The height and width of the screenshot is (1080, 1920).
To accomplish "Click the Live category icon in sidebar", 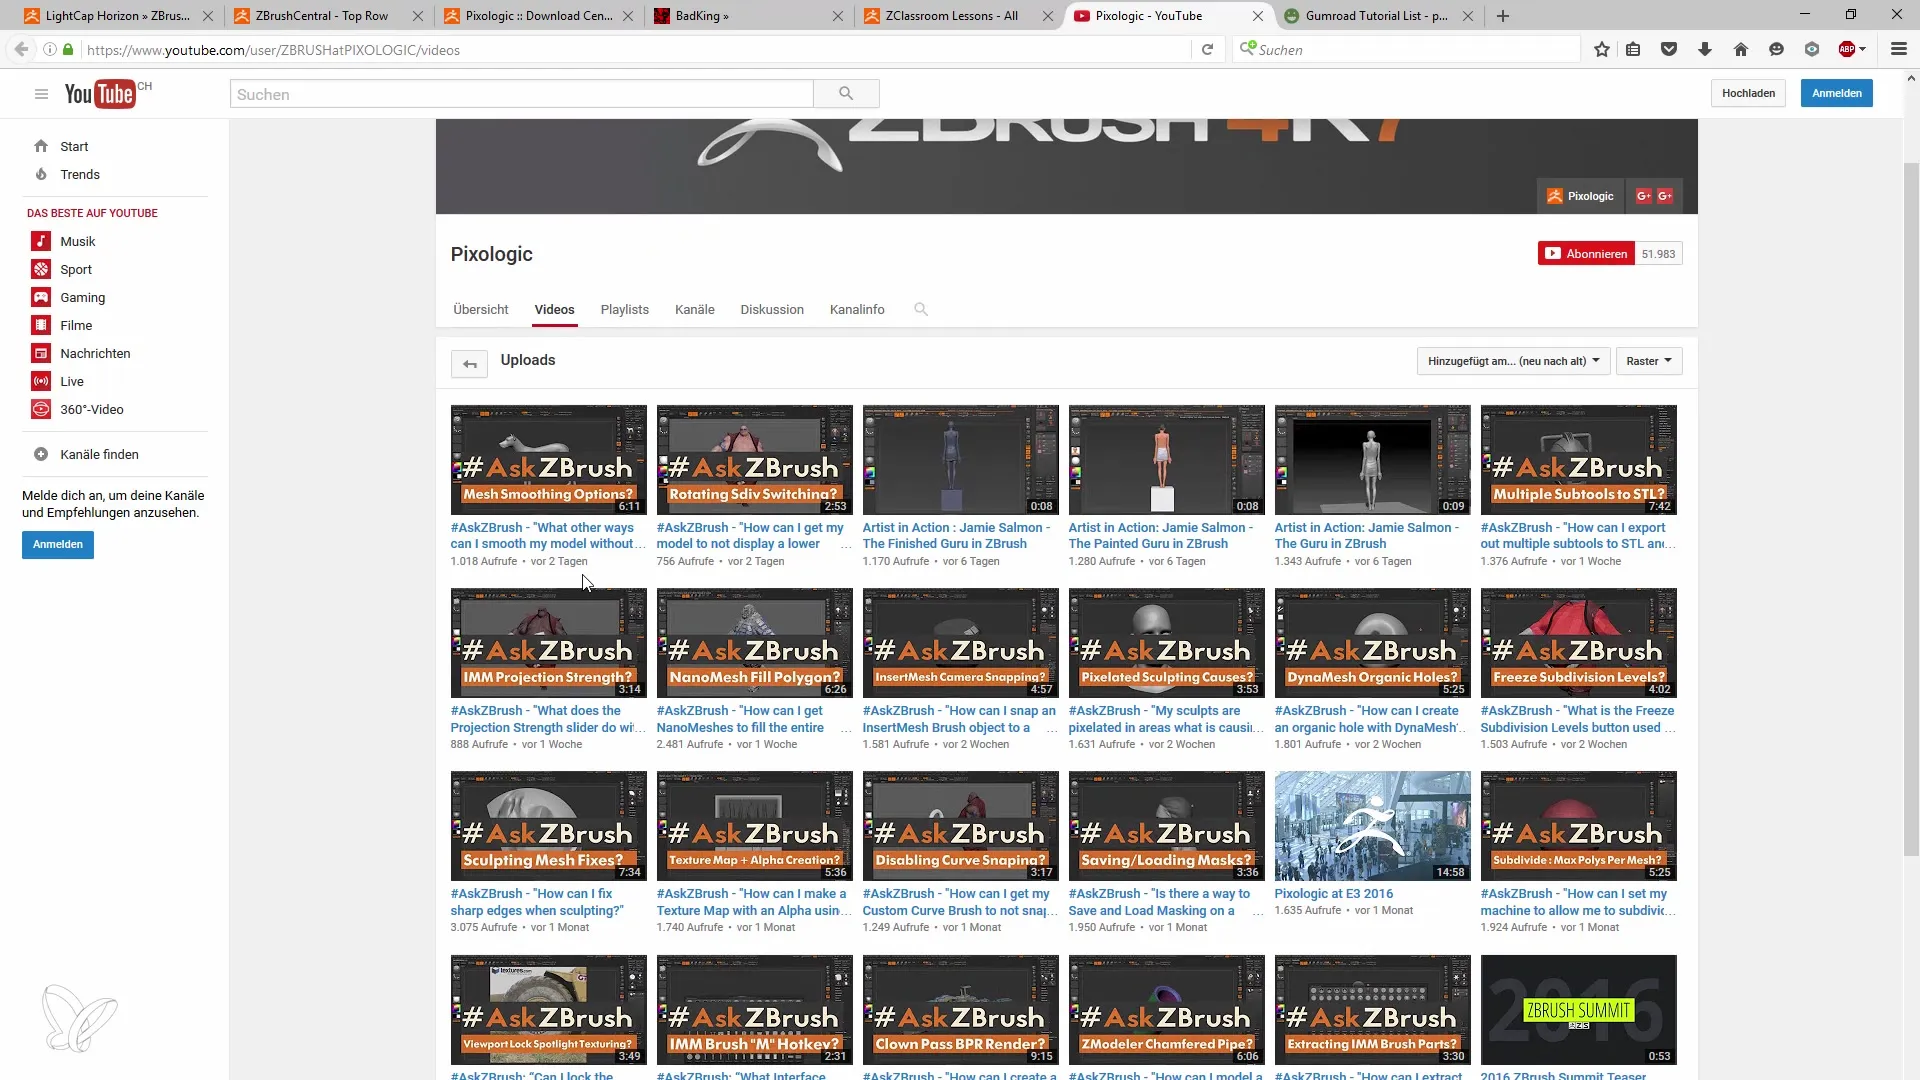I will [x=40, y=381].
